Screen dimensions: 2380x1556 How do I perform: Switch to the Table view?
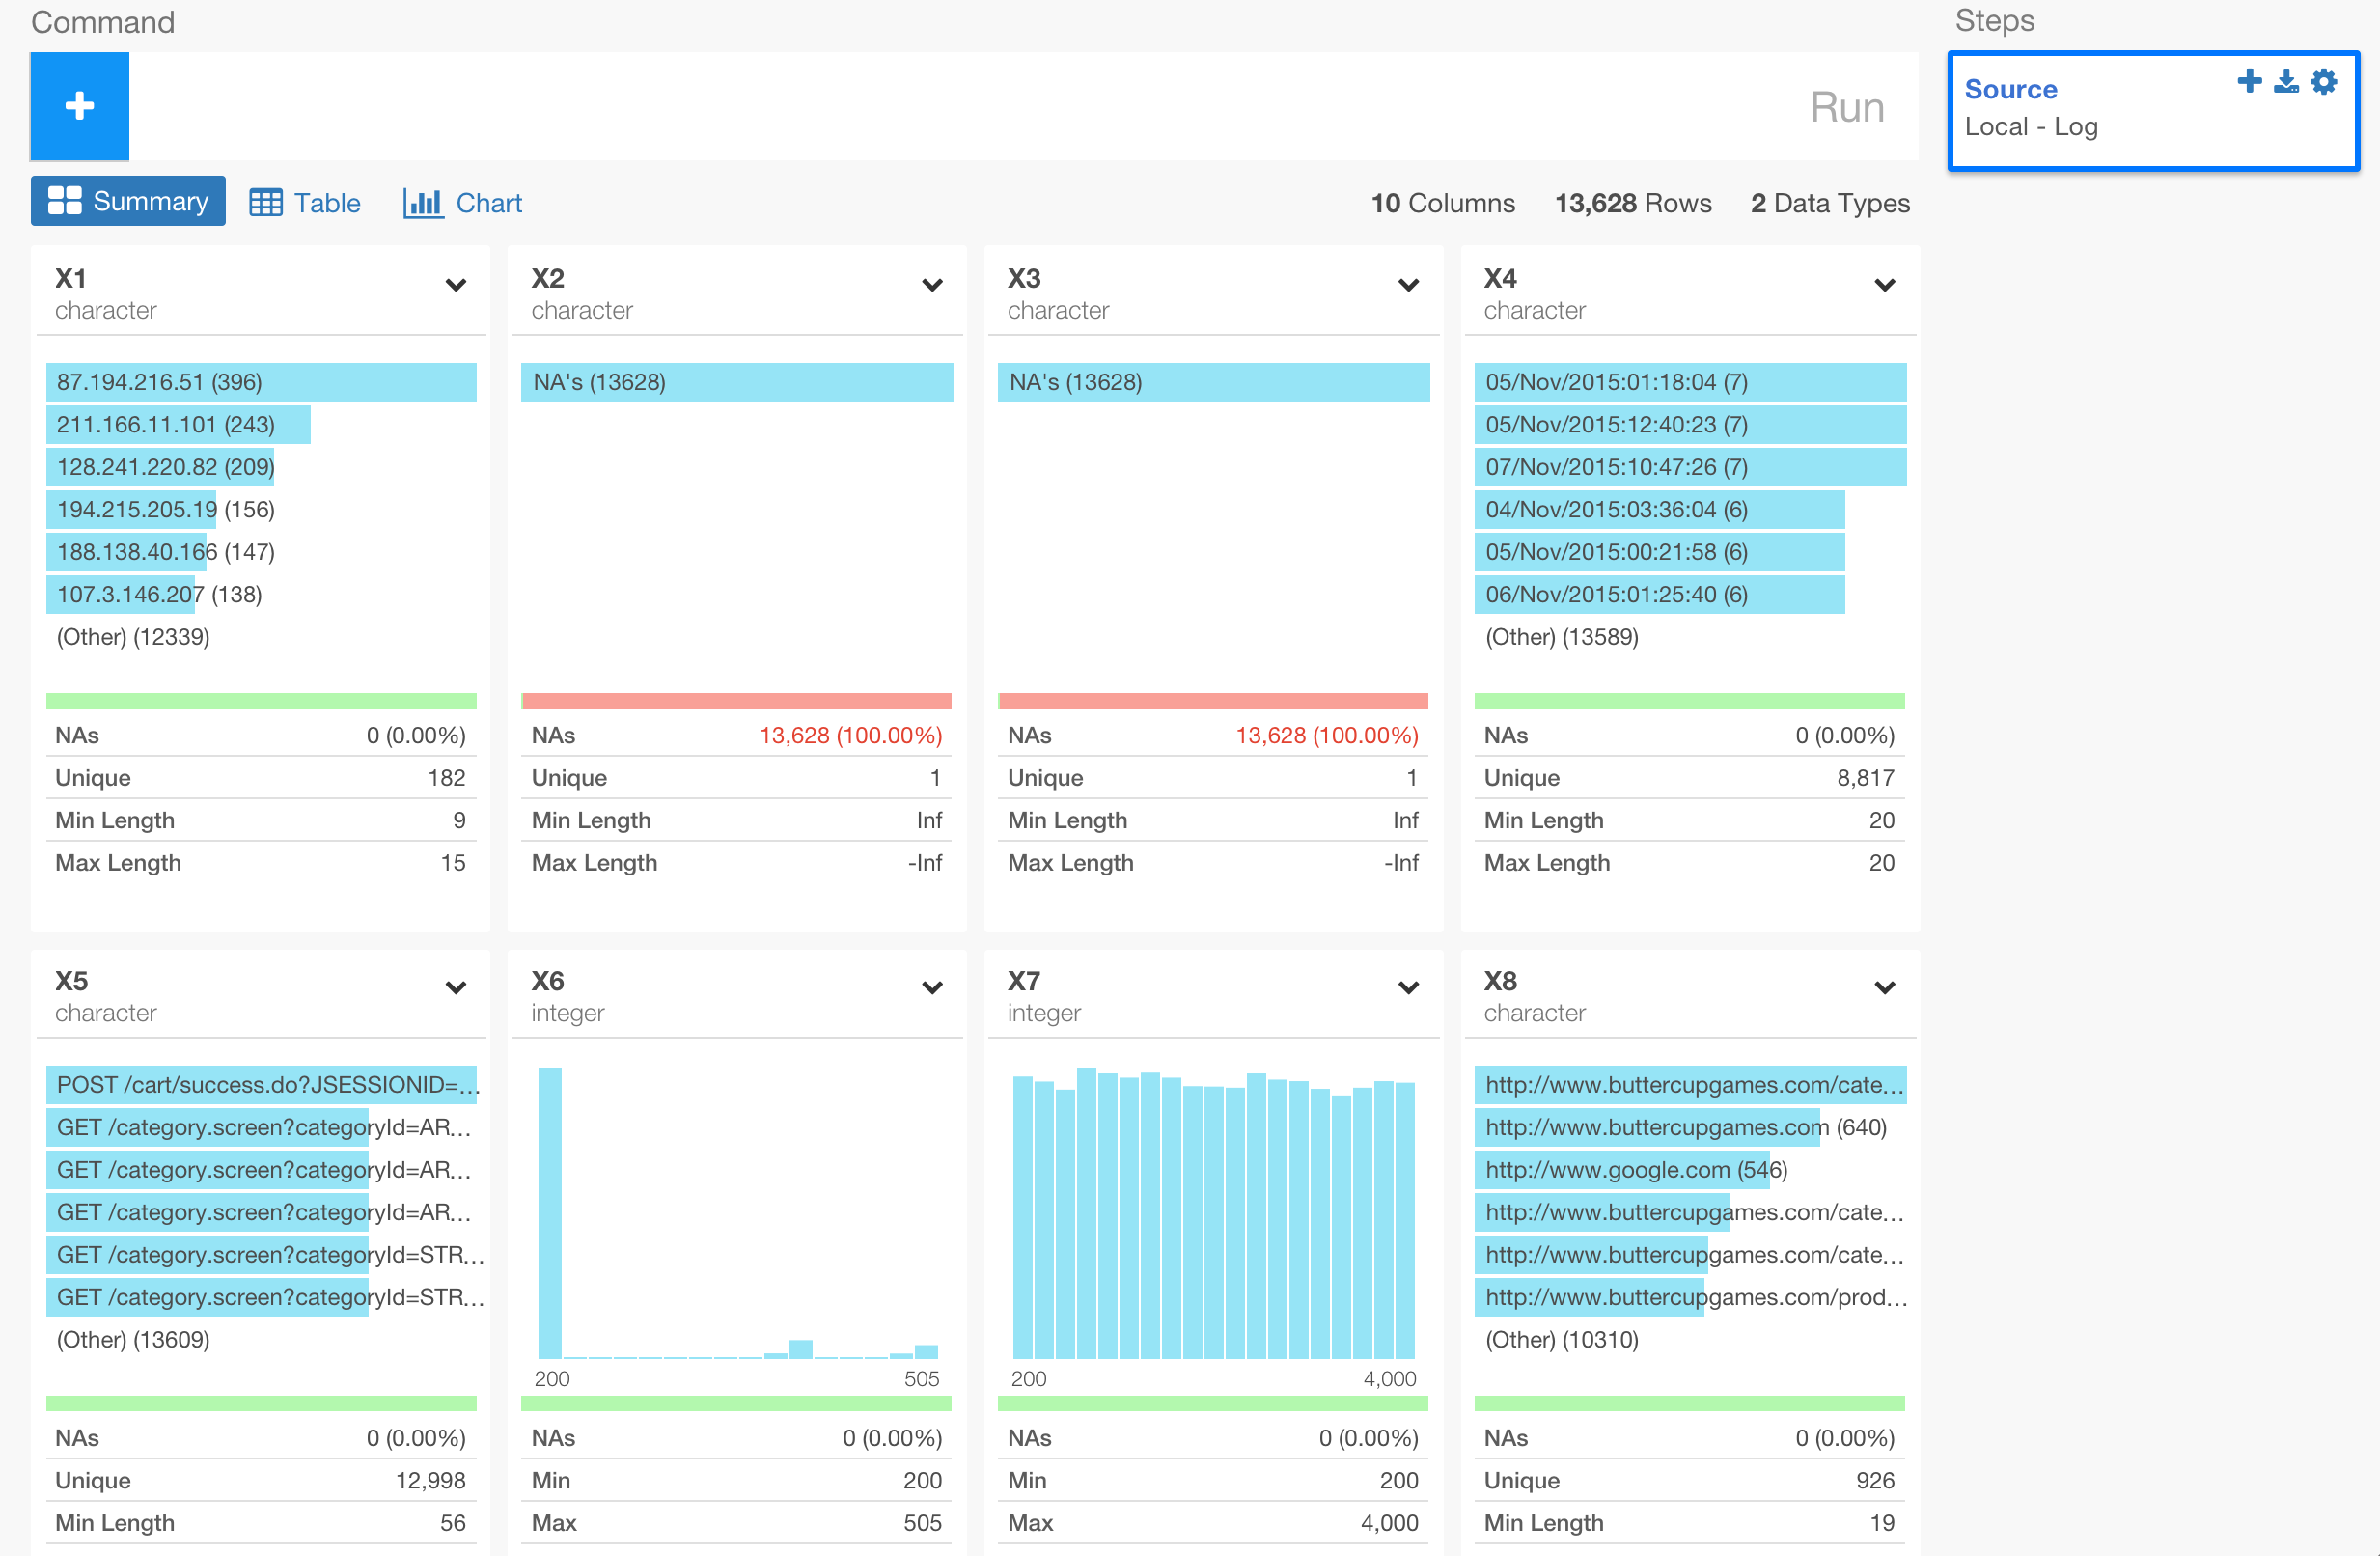pyautogui.click(x=305, y=203)
